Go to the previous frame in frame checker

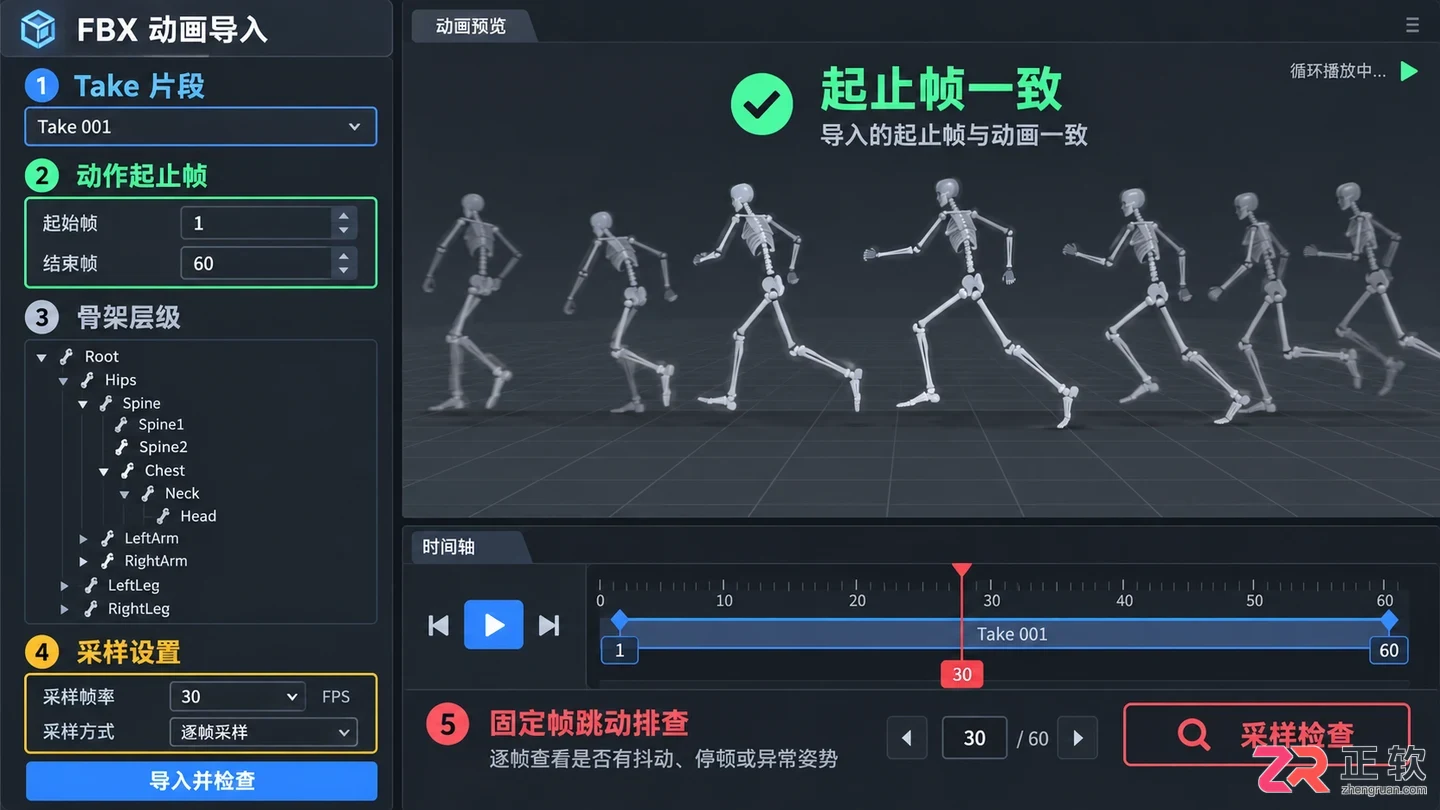[x=907, y=738]
